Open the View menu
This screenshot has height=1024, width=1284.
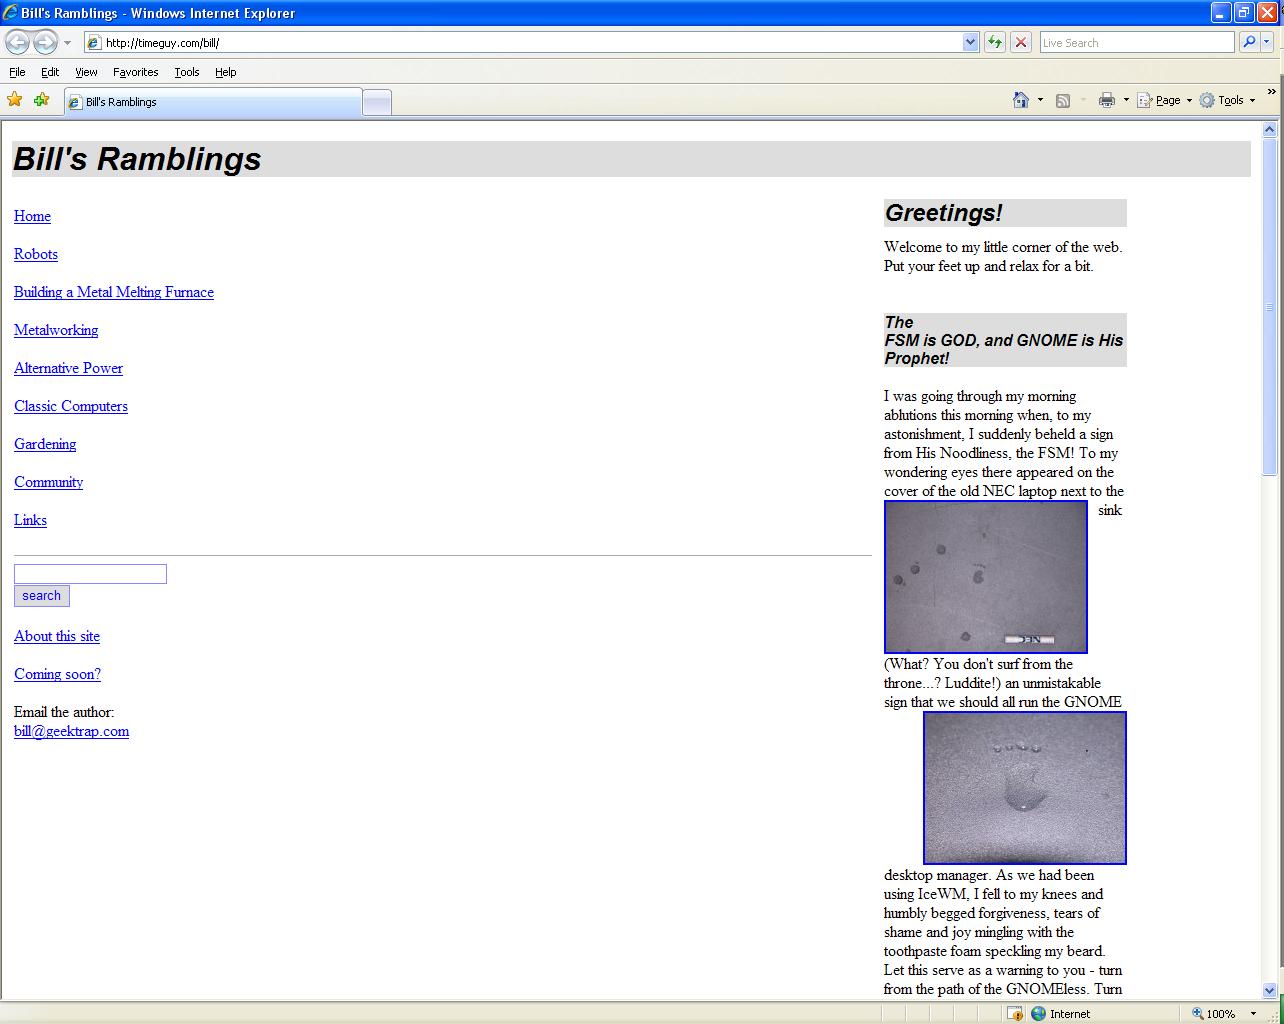[87, 72]
